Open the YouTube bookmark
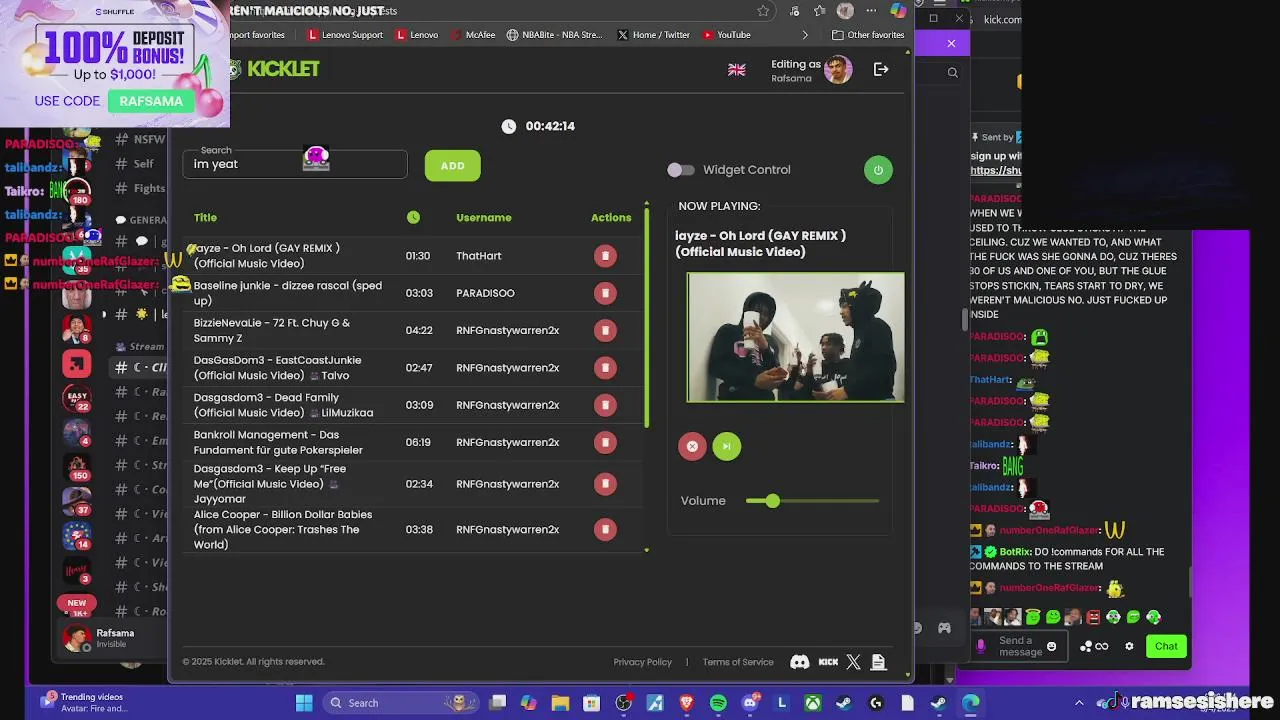 (x=727, y=35)
